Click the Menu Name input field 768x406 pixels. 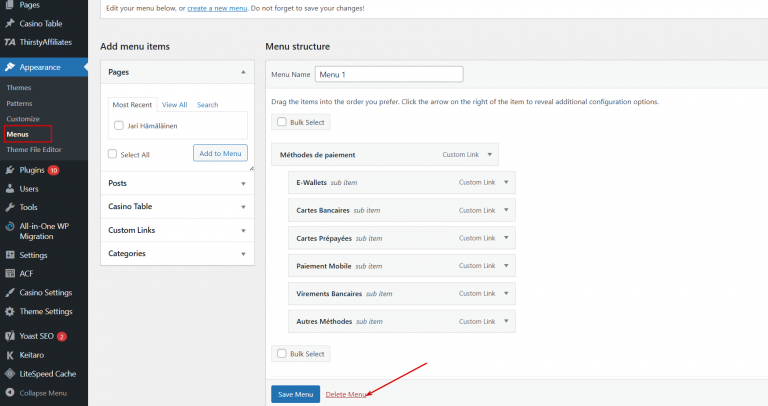388,74
